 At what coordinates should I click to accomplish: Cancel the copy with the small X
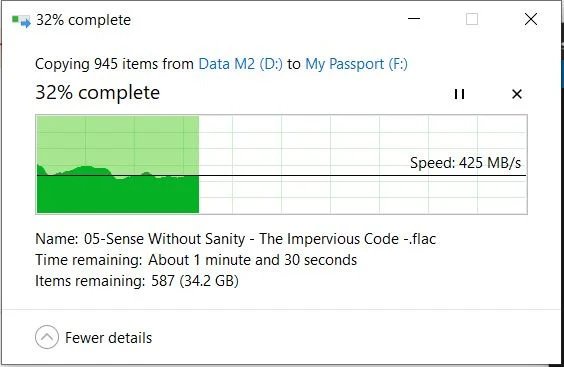(x=517, y=94)
